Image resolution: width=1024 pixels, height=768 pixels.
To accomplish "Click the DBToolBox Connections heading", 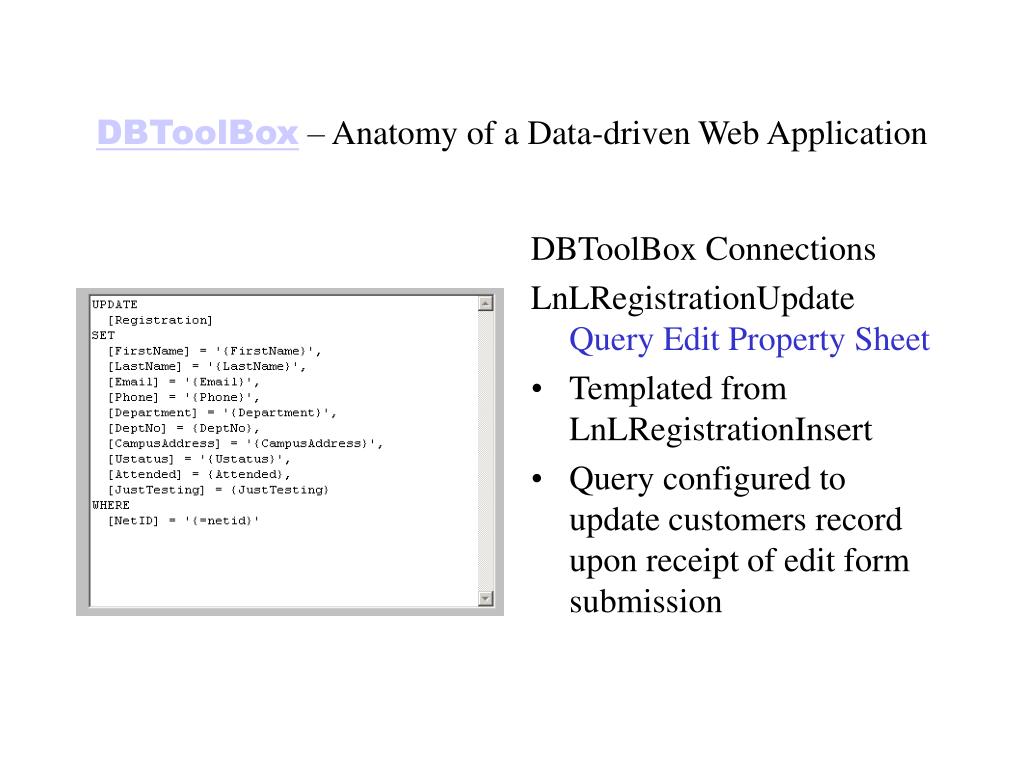I will click(x=703, y=249).
